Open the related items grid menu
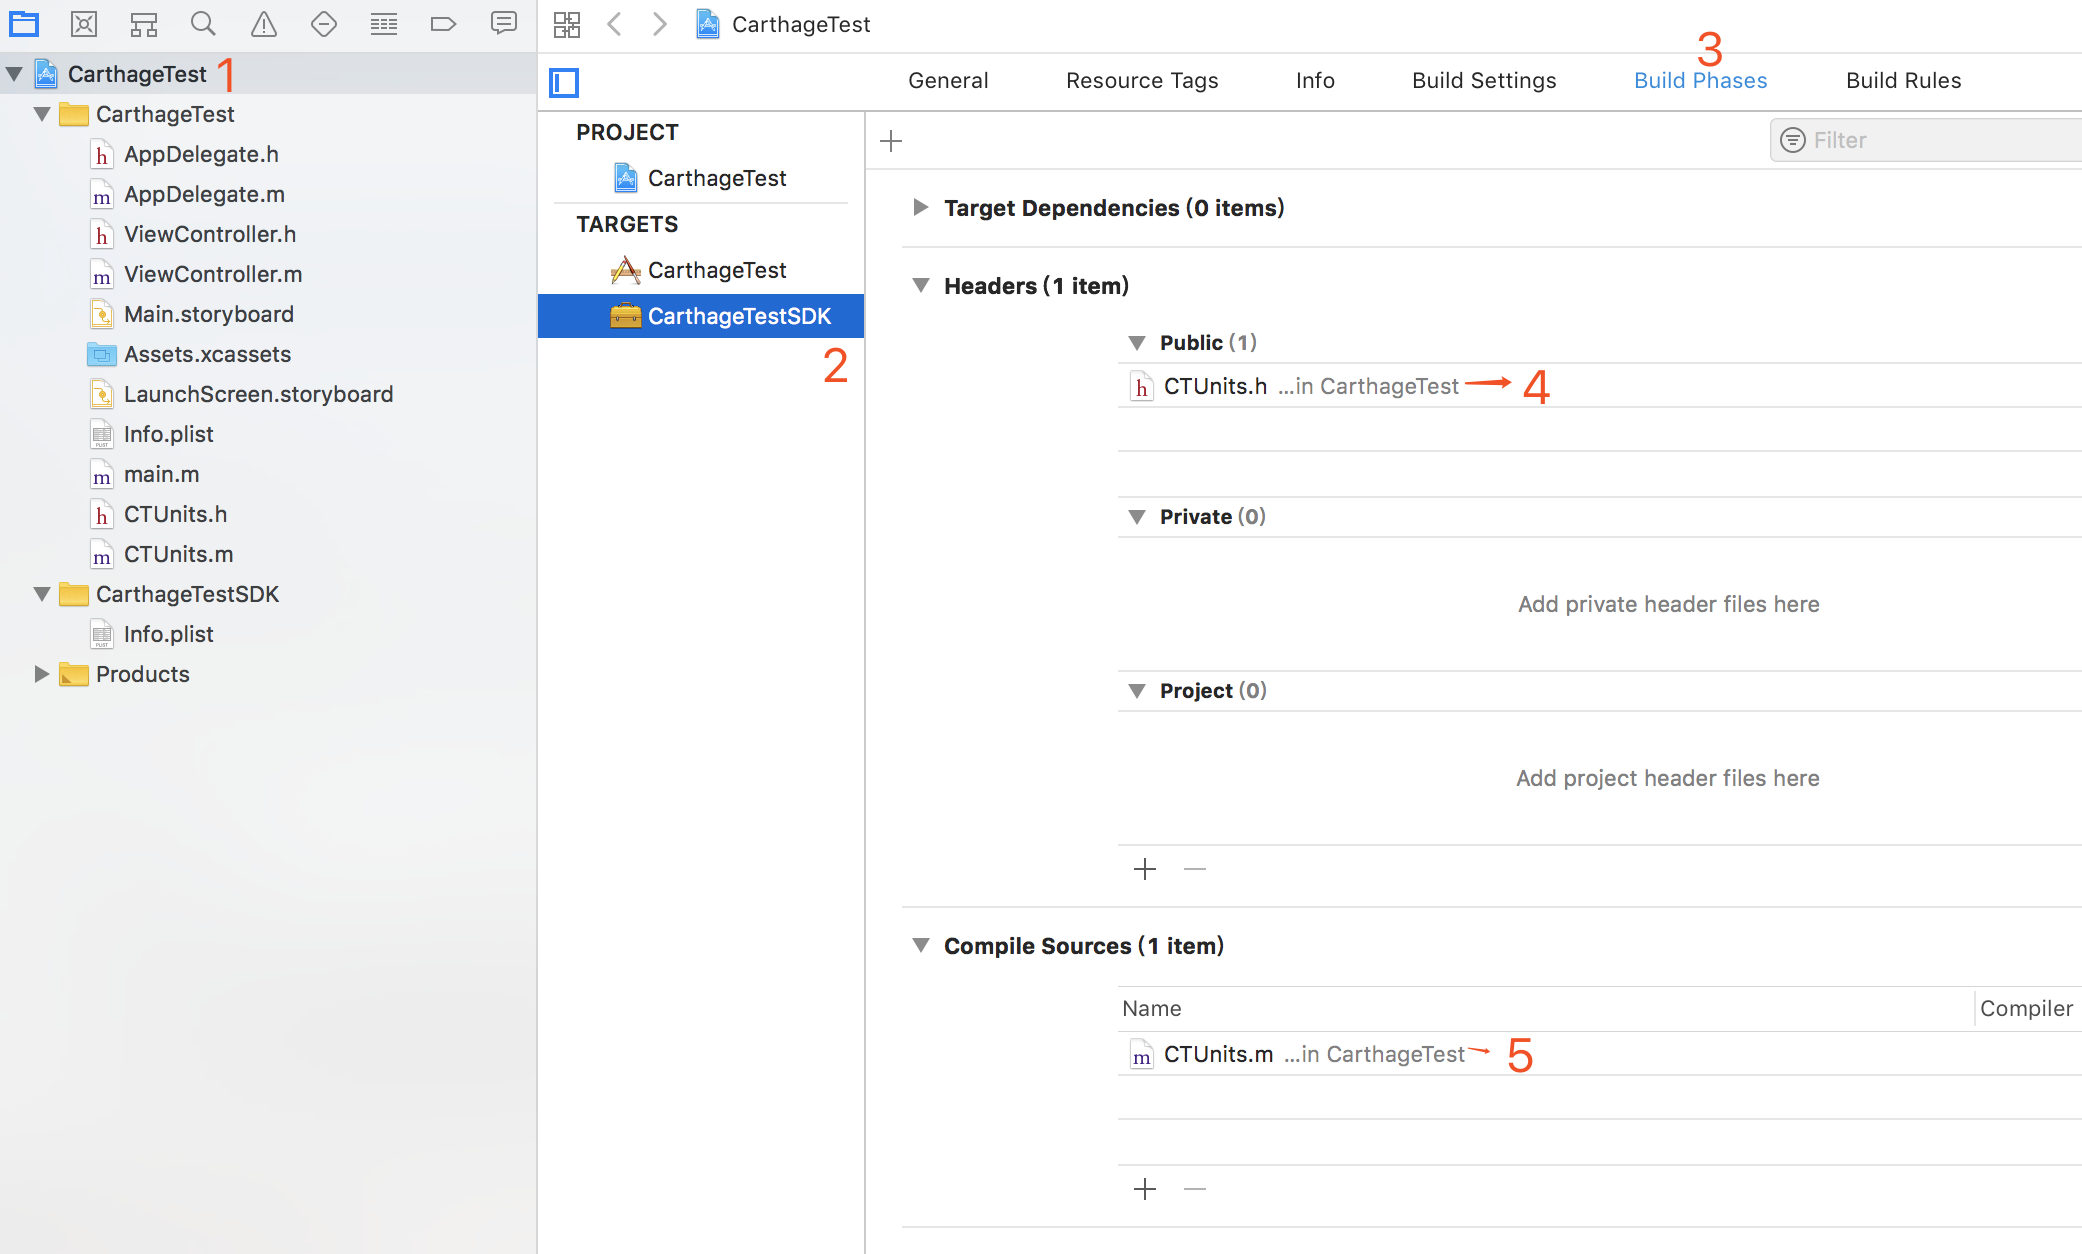Screen dimensions: 2082x1254 click(567, 24)
